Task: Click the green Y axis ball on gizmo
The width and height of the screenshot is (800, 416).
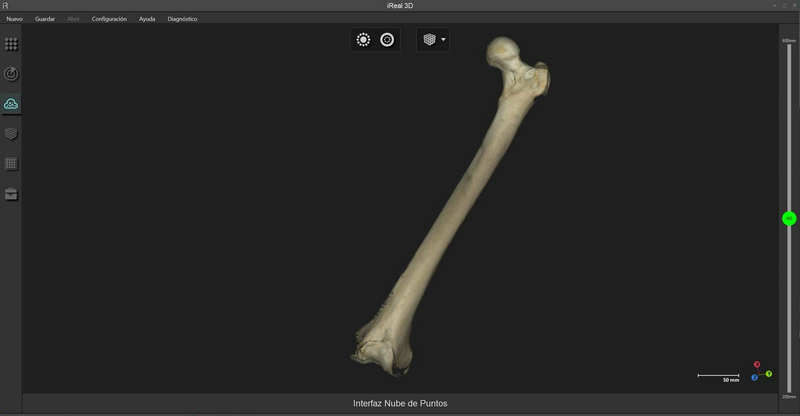Action: coord(769,373)
